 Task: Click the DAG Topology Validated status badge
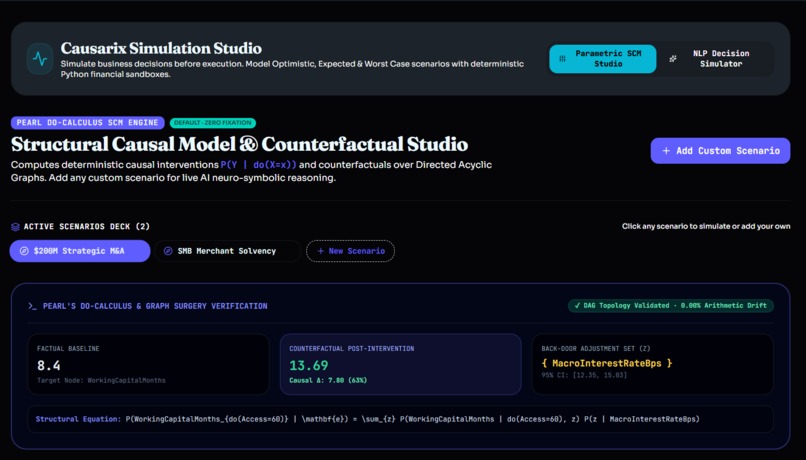[671, 305]
